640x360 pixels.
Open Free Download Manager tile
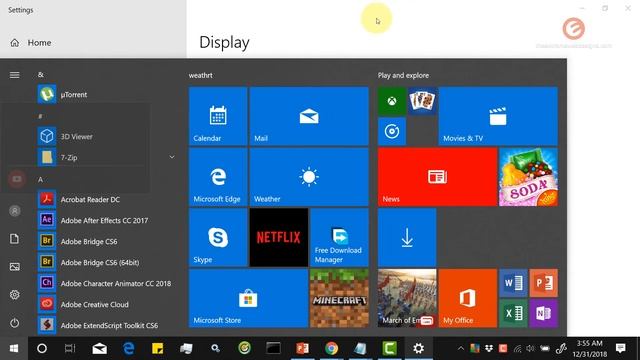point(339,238)
